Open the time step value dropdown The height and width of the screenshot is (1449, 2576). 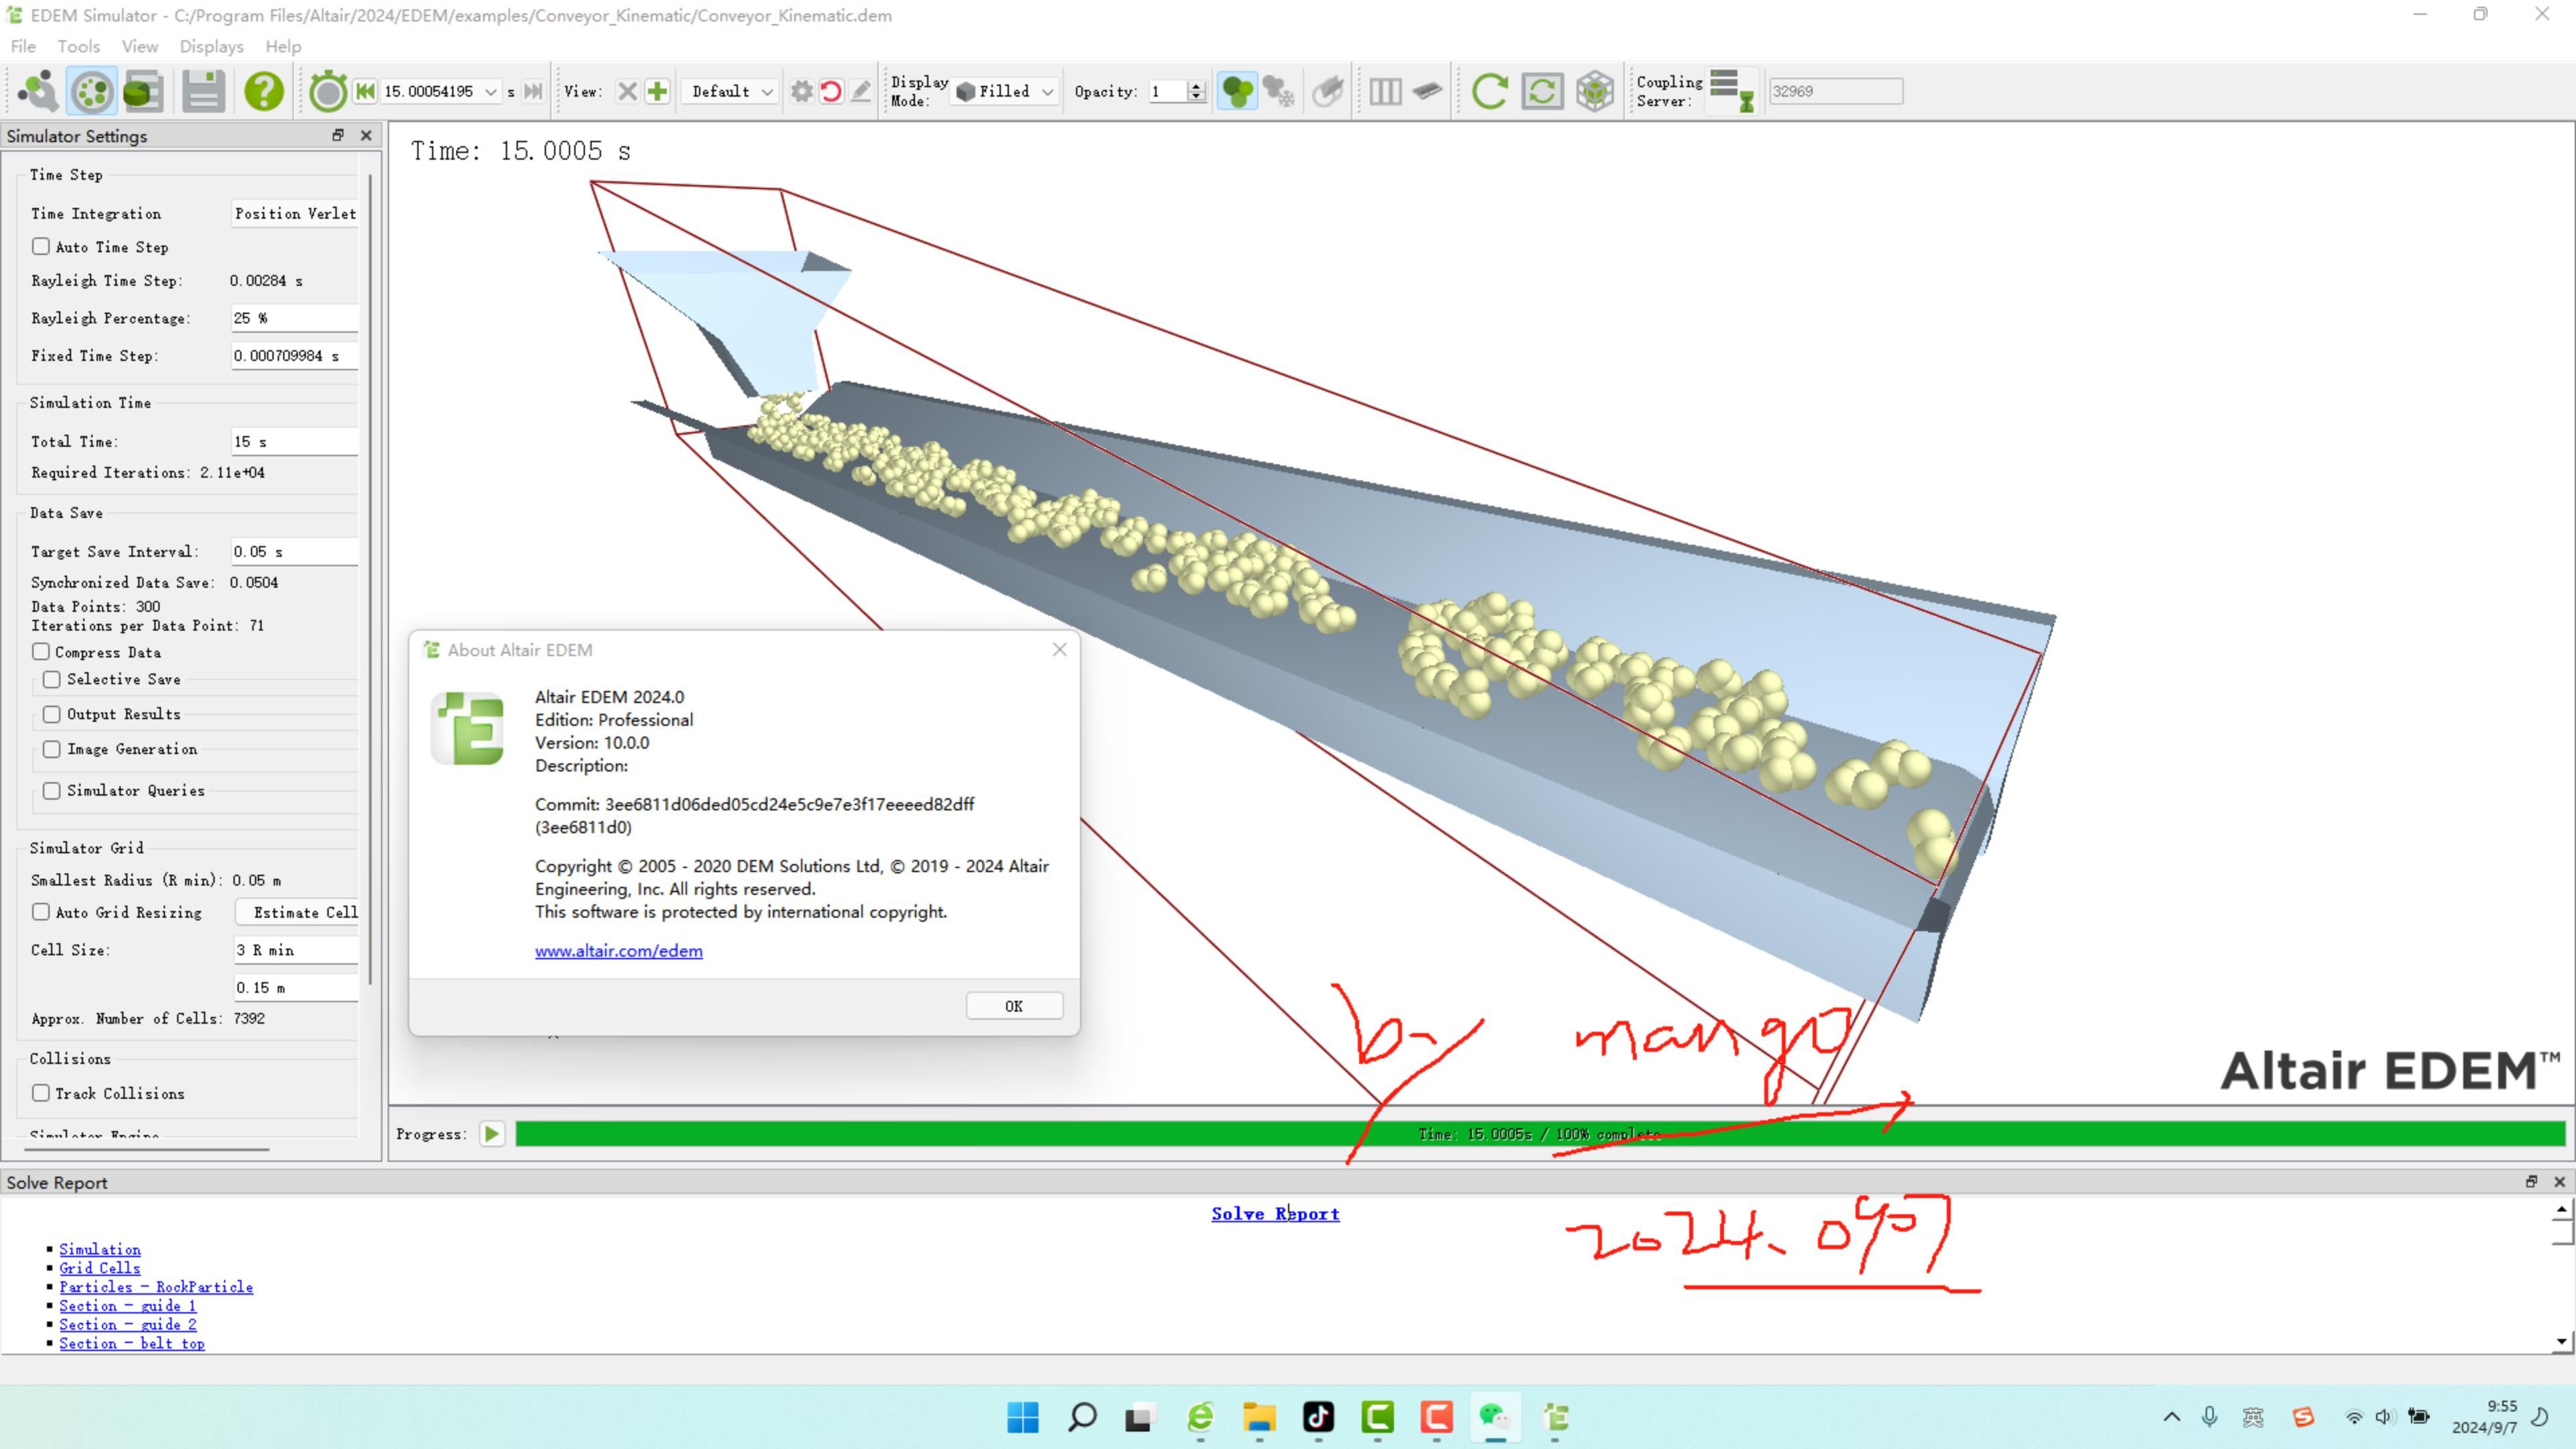click(x=491, y=91)
